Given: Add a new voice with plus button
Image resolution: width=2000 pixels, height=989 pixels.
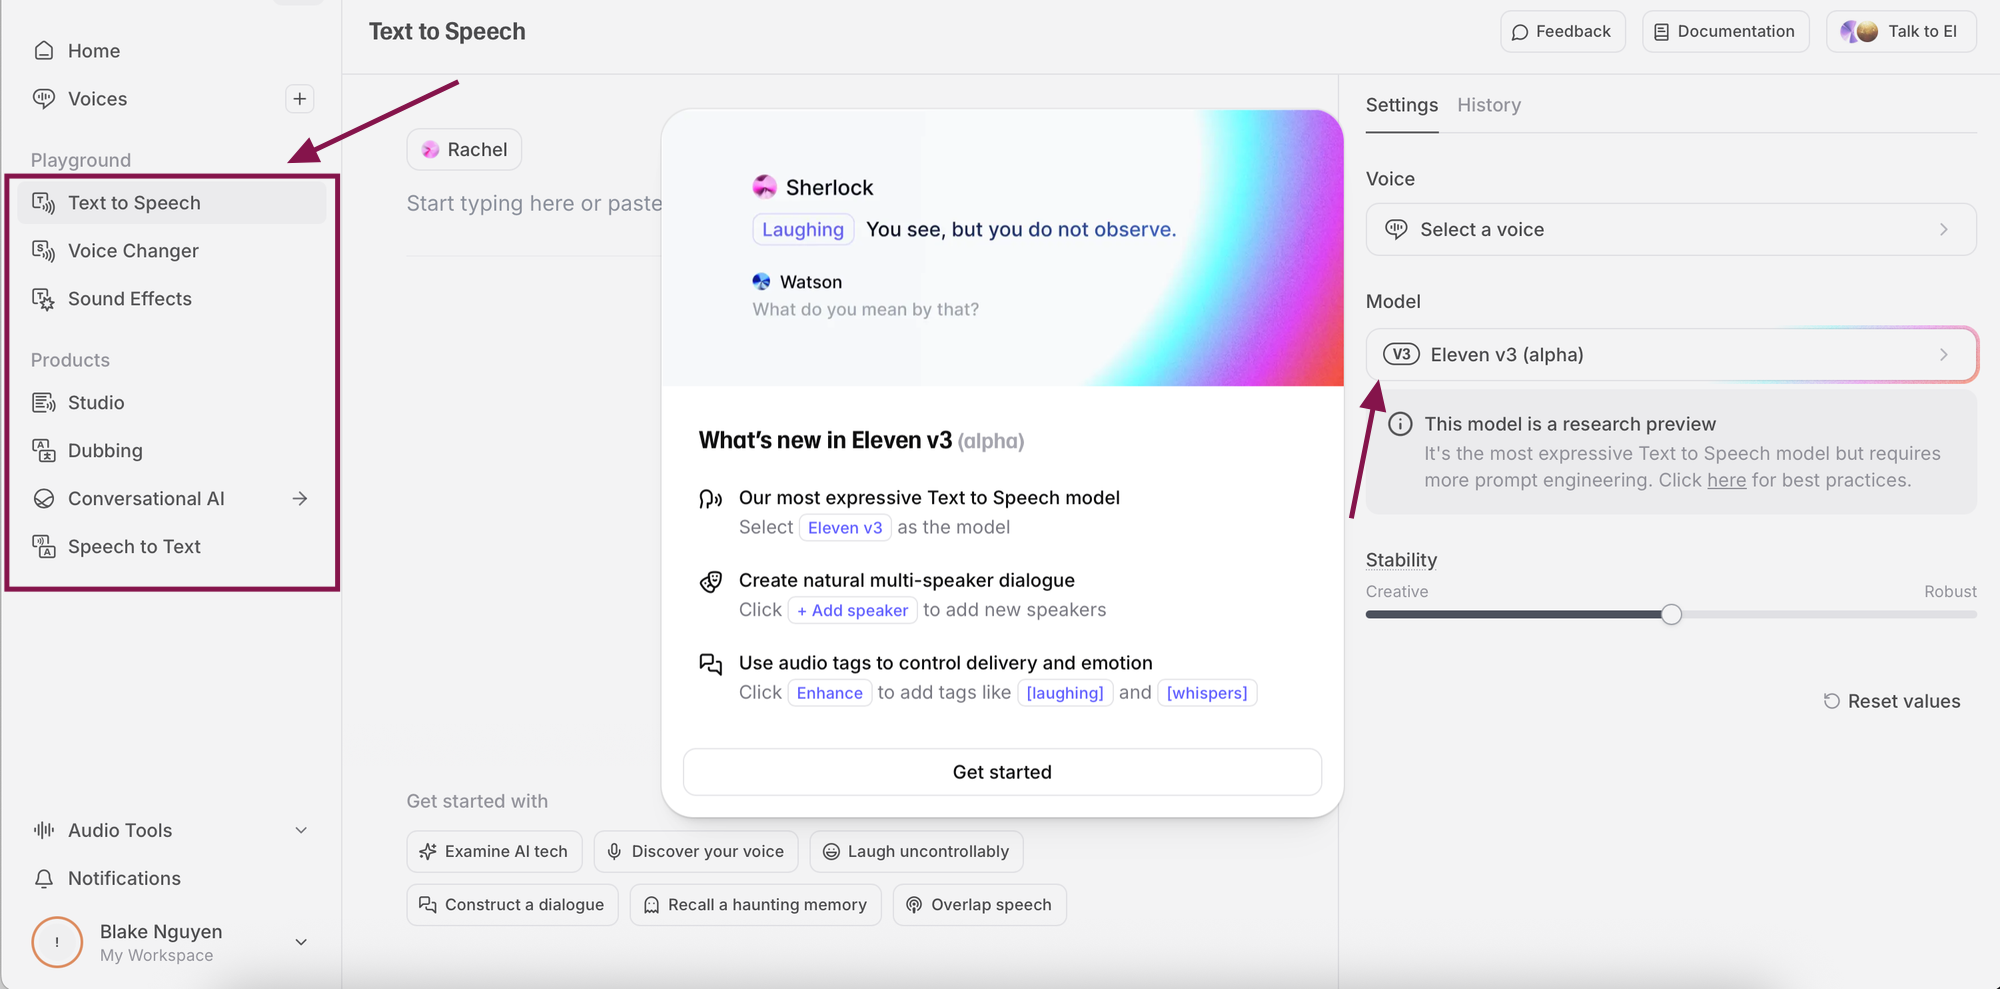Looking at the screenshot, I should [300, 99].
